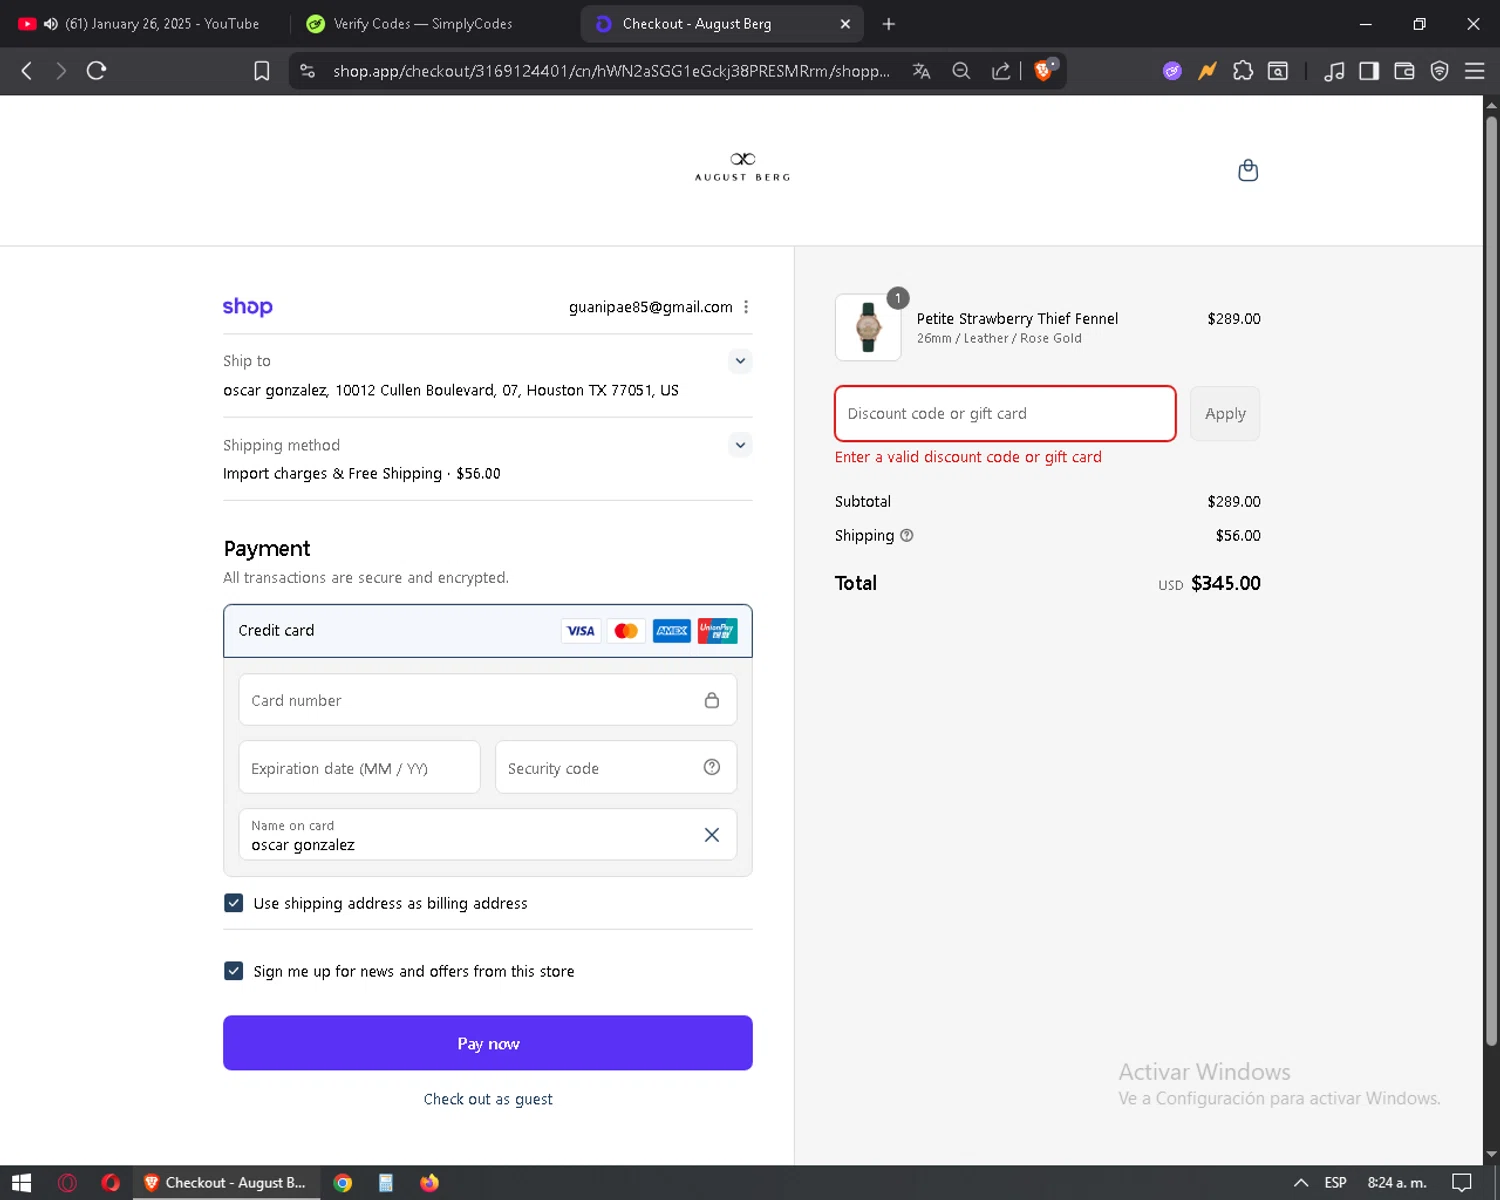Image resolution: width=1500 pixels, height=1200 pixels.
Task: Close the Checkout August Berg tab
Action: click(x=845, y=24)
